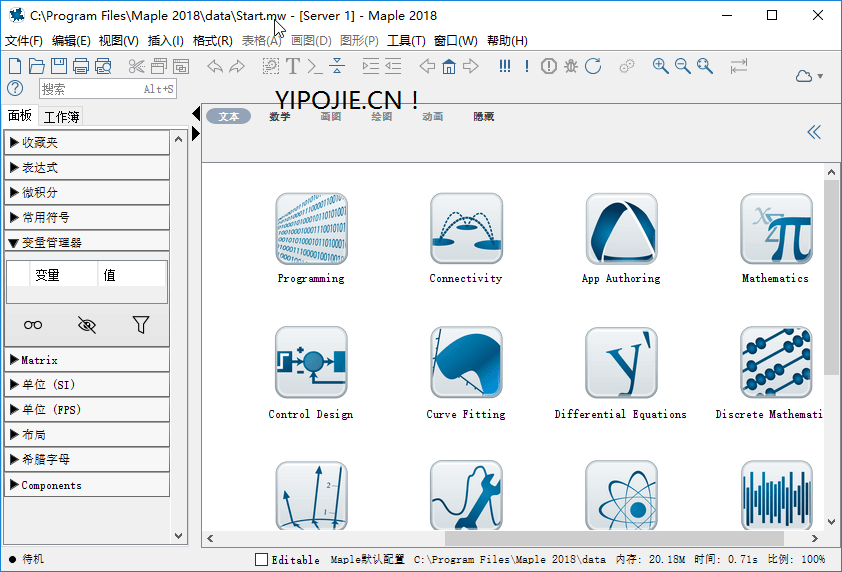Open debugger with bug icon
The image size is (842, 572).
[571, 66]
